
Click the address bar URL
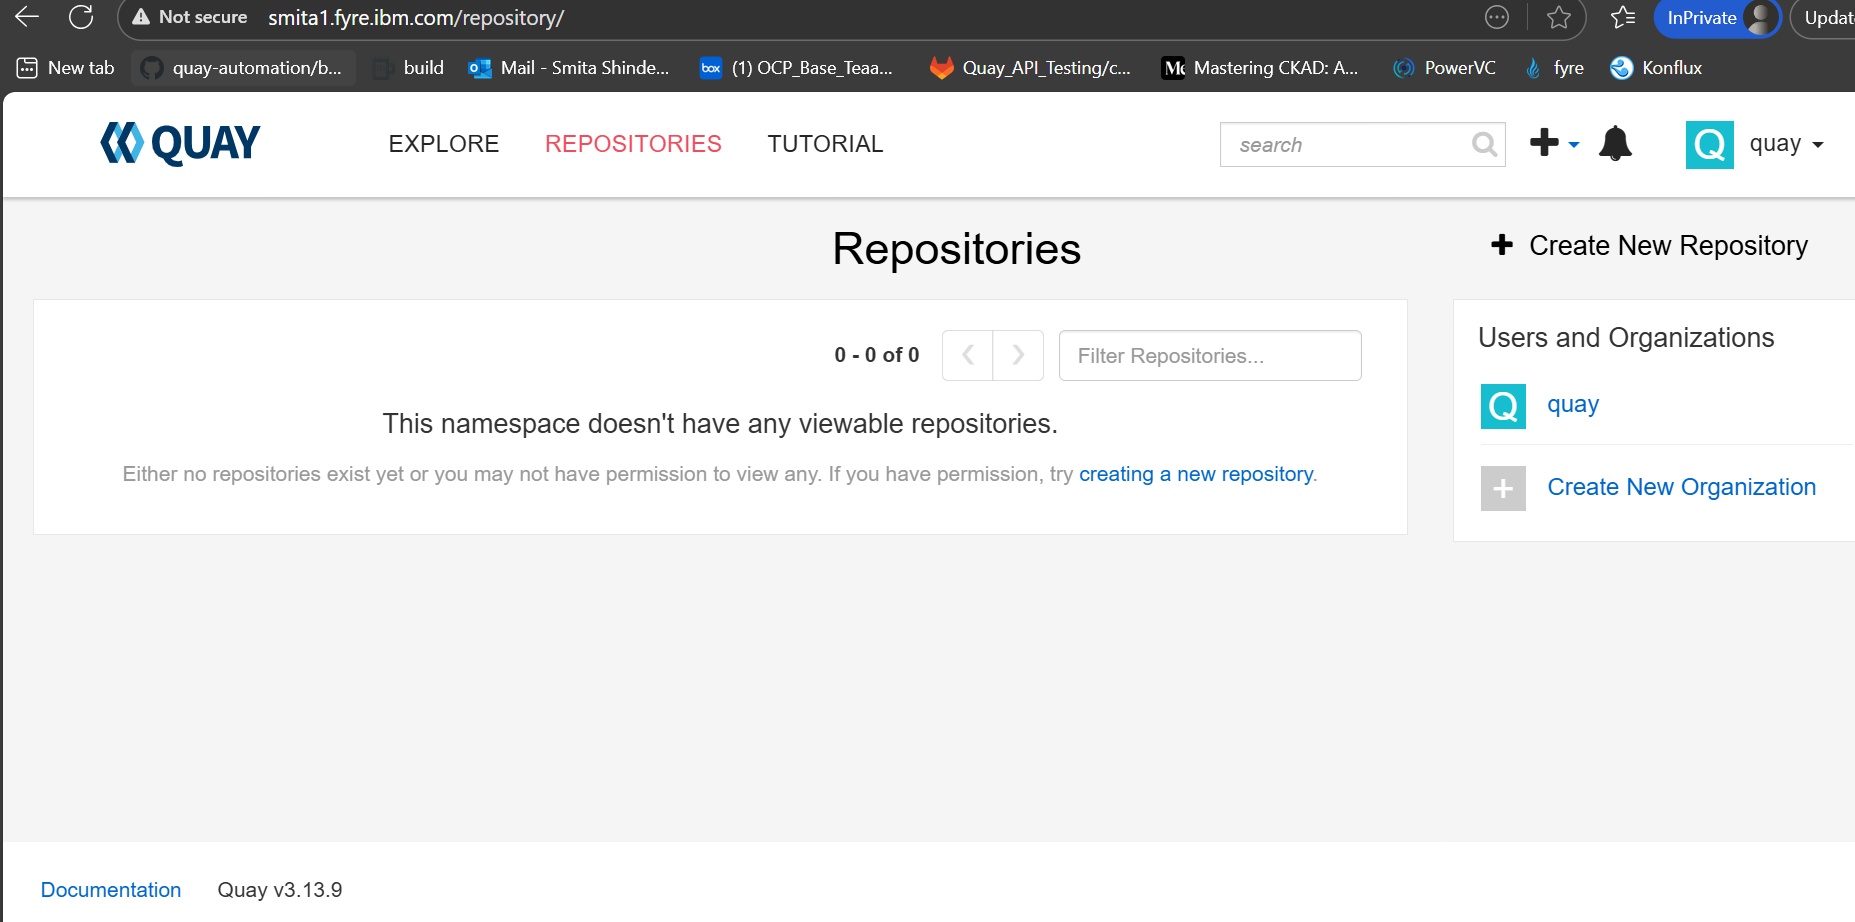pyautogui.click(x=416, y=18)
